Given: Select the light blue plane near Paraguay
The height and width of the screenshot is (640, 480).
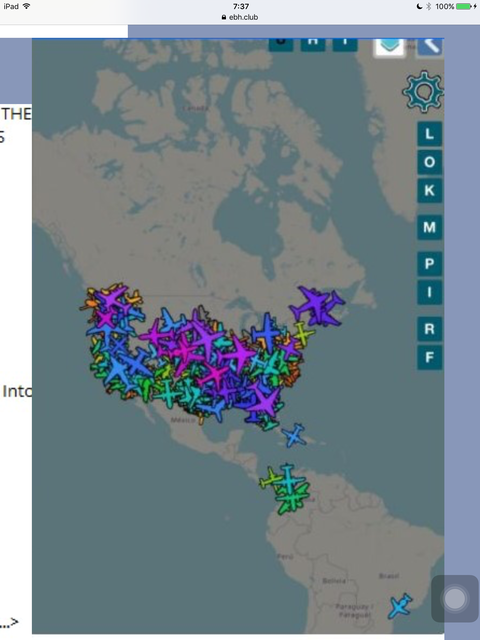Looking at the screenshot, I should [x=400, y=606].
